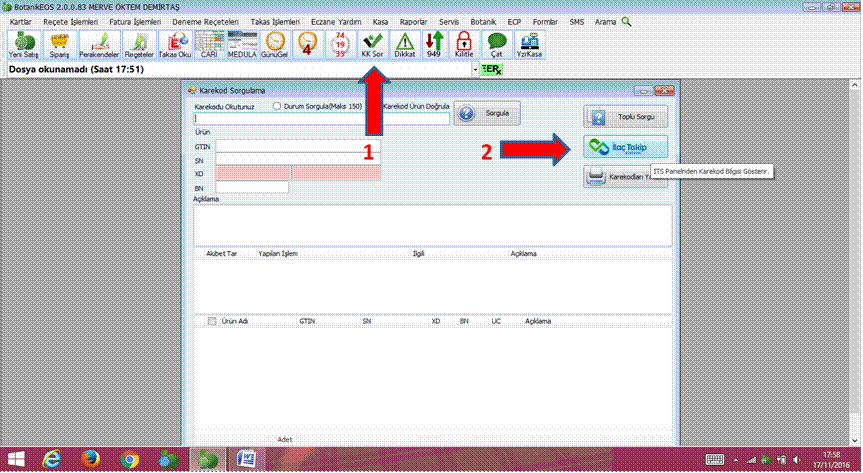This screenshot has width=863, height=473.
Task: Click into the GTIN input field
Action: (x=297, y=146)
